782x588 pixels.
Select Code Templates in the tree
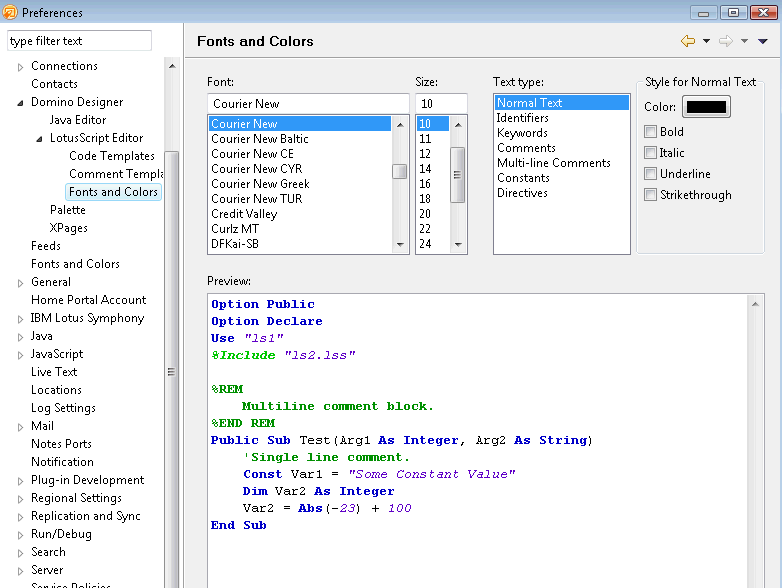(x=112, y=156)
